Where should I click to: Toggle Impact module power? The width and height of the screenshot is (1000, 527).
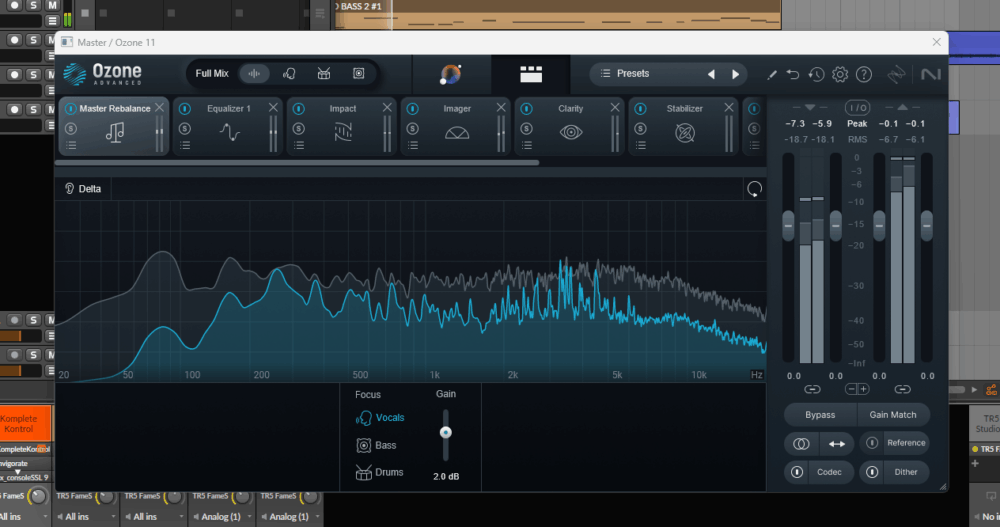[x=298, y=108]
